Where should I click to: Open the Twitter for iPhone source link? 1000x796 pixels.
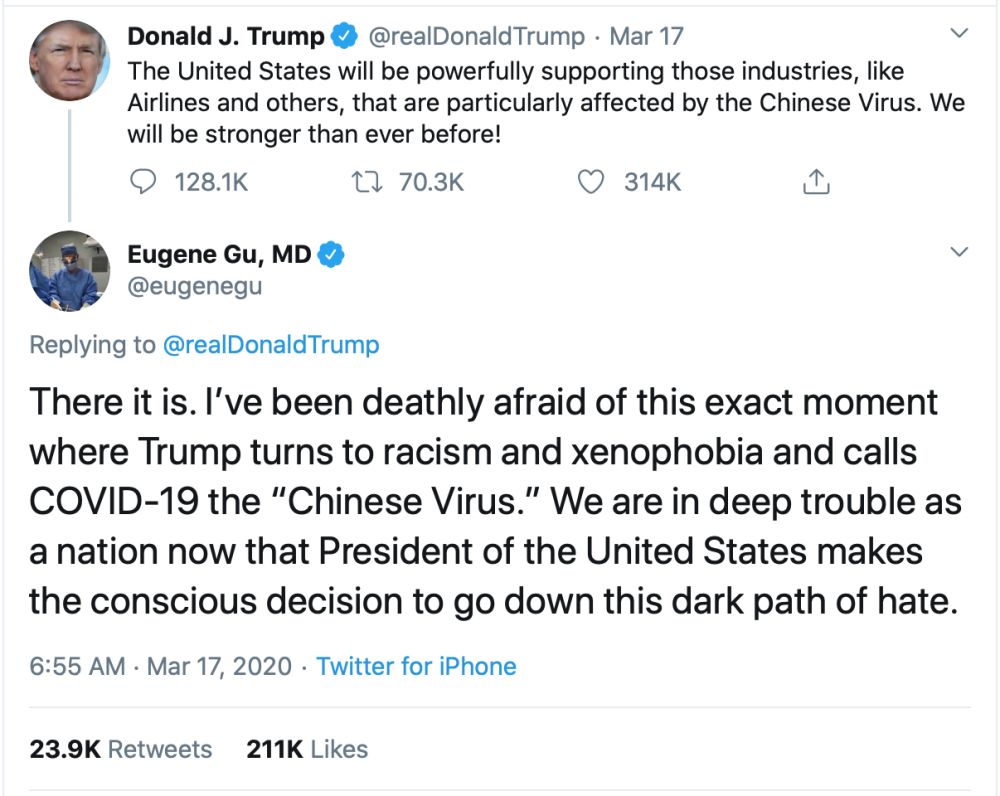coord(416,666)
